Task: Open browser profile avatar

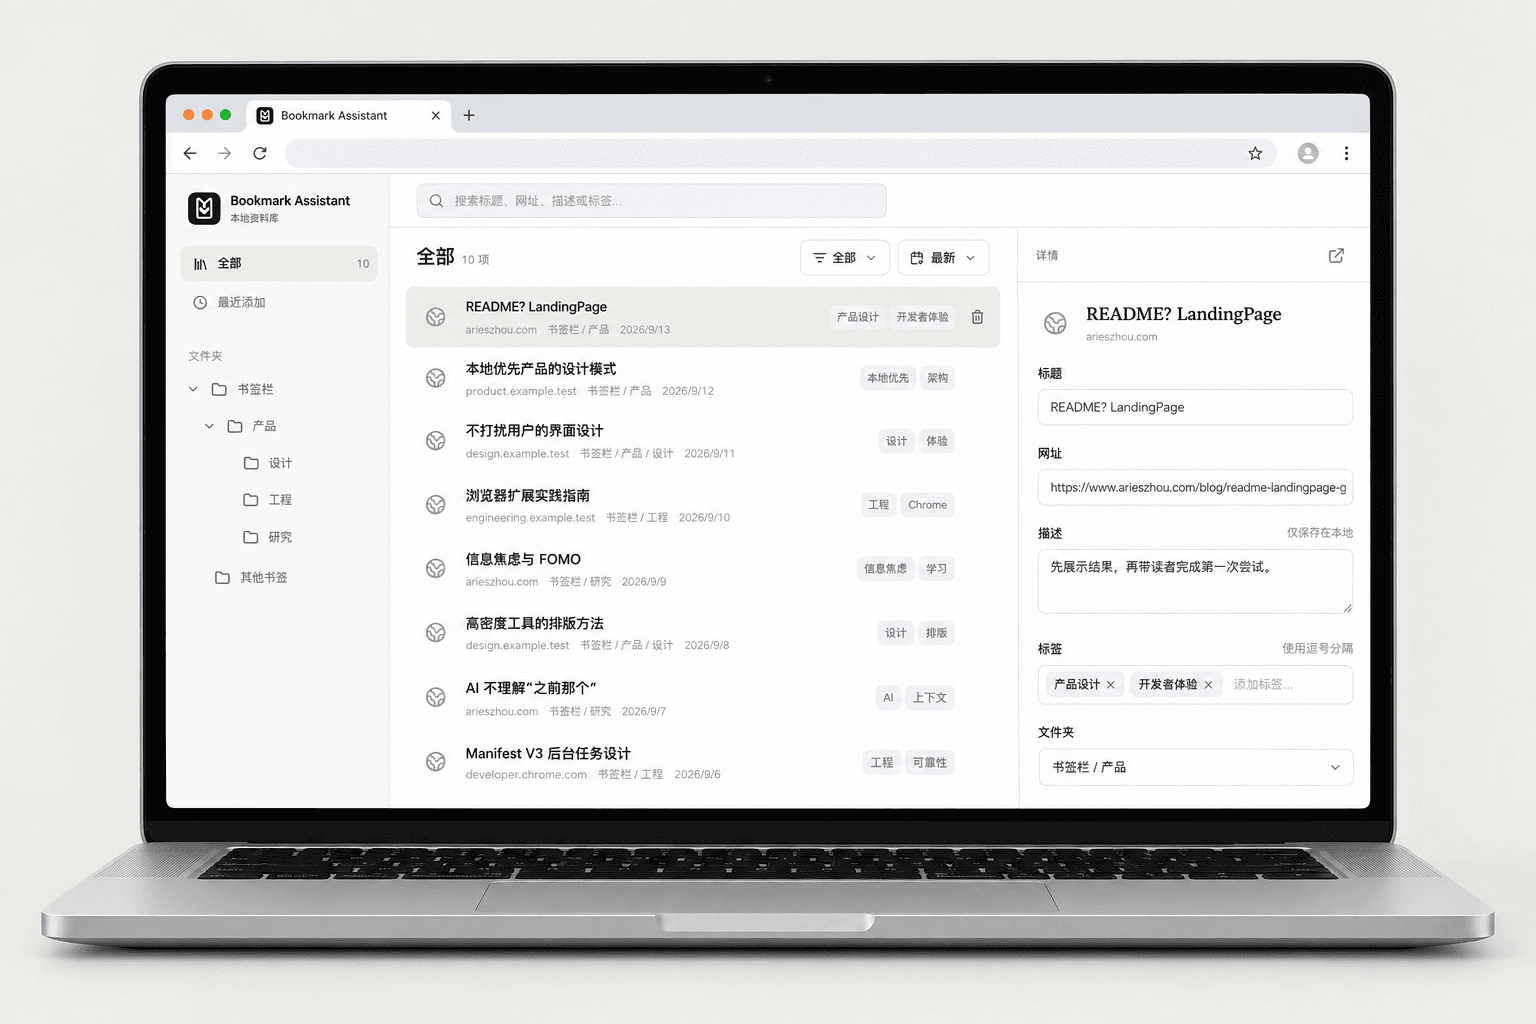Action: point(1308,153)
